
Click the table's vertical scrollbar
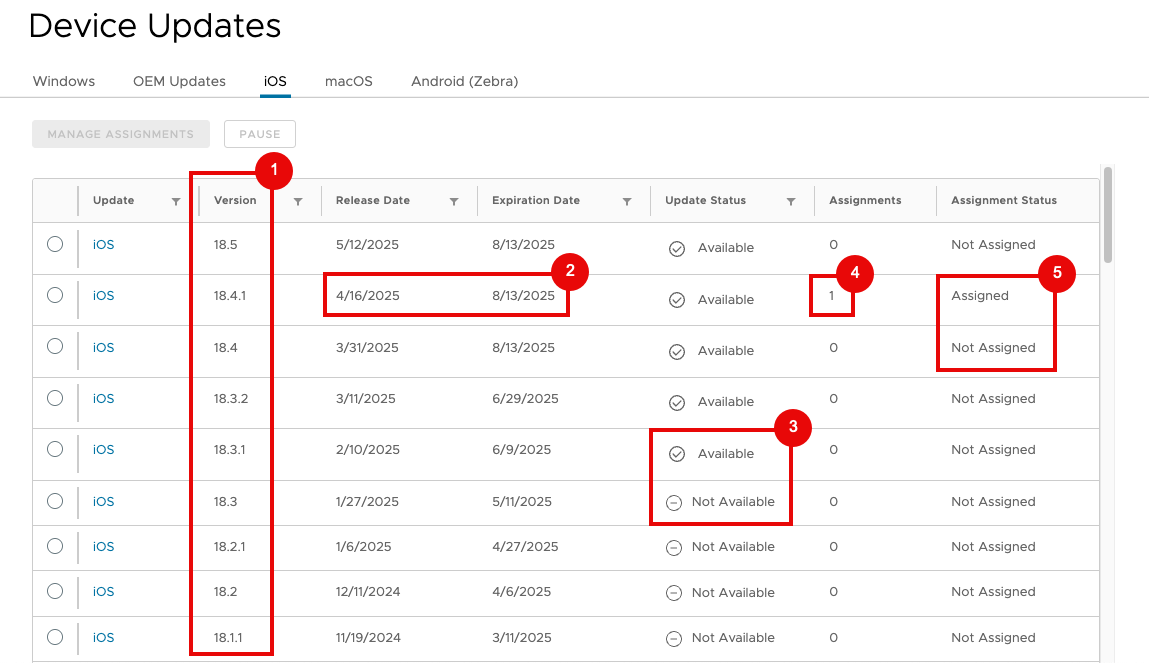[x=1107, y=215]
